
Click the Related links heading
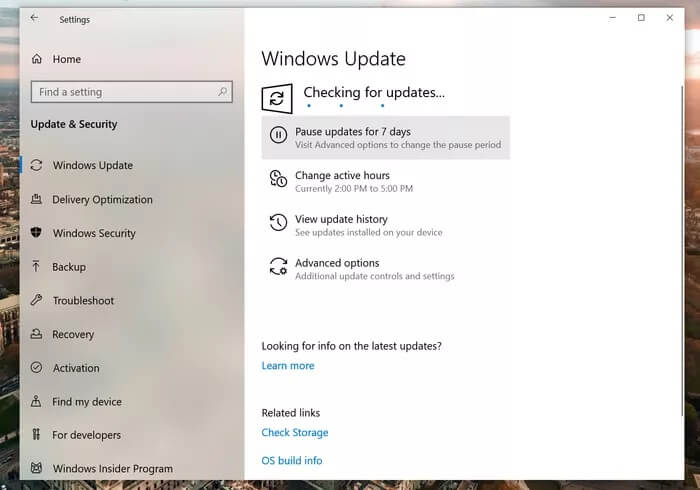[291, 413]
